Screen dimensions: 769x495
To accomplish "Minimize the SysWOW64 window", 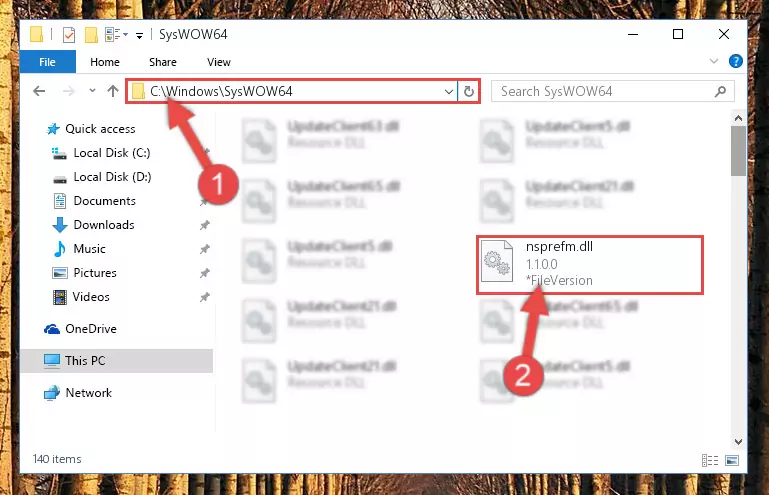I will click(633, 34).
